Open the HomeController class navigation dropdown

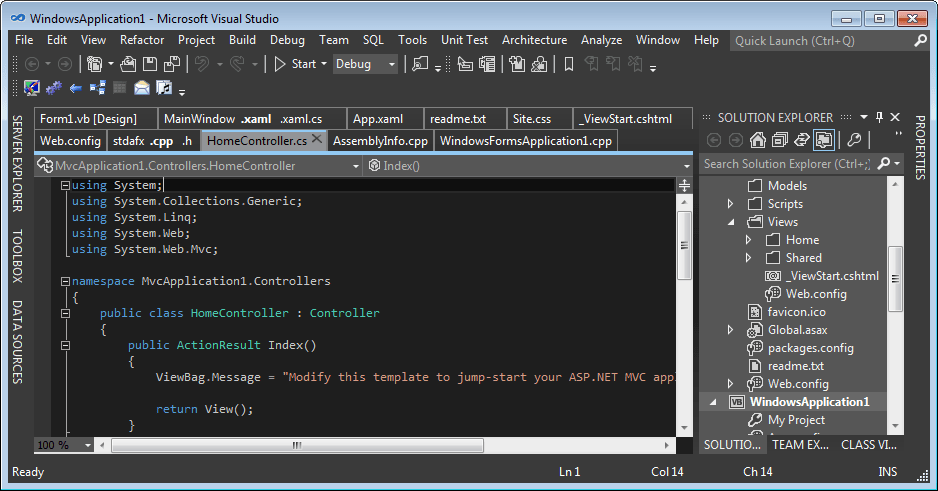(355, 166)
